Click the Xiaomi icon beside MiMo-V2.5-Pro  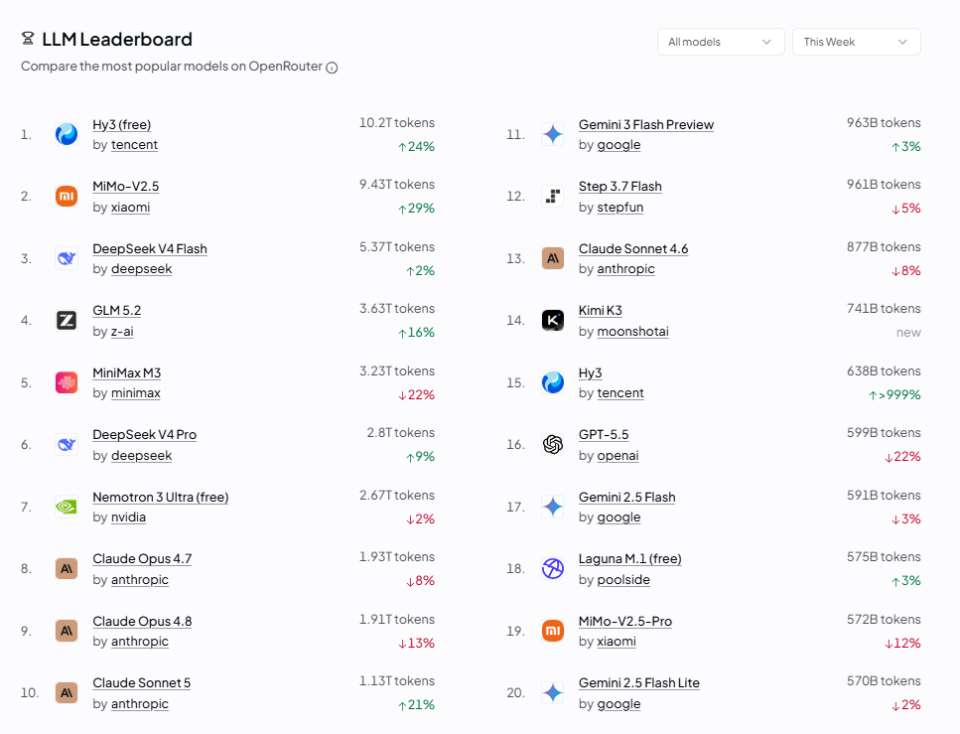[x=553, y=631]
